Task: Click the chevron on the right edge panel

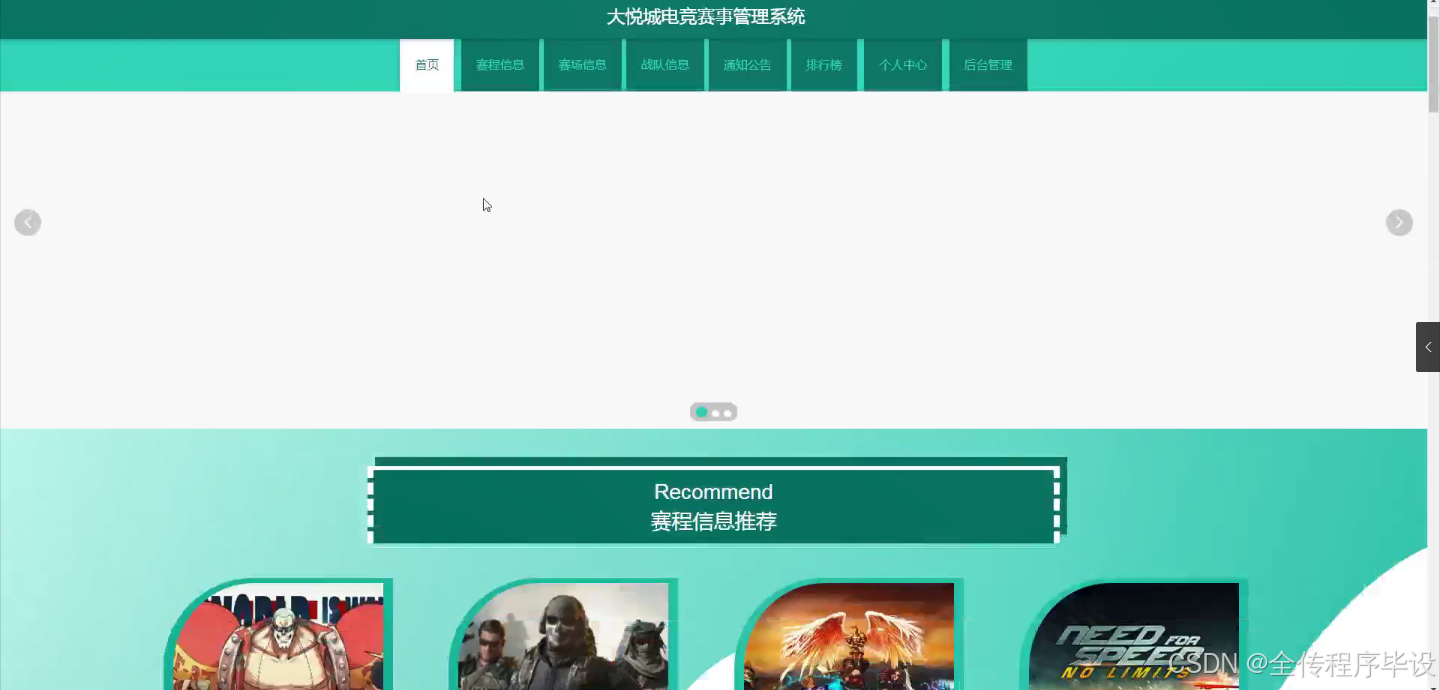Action: click(x=1428, y=347)
